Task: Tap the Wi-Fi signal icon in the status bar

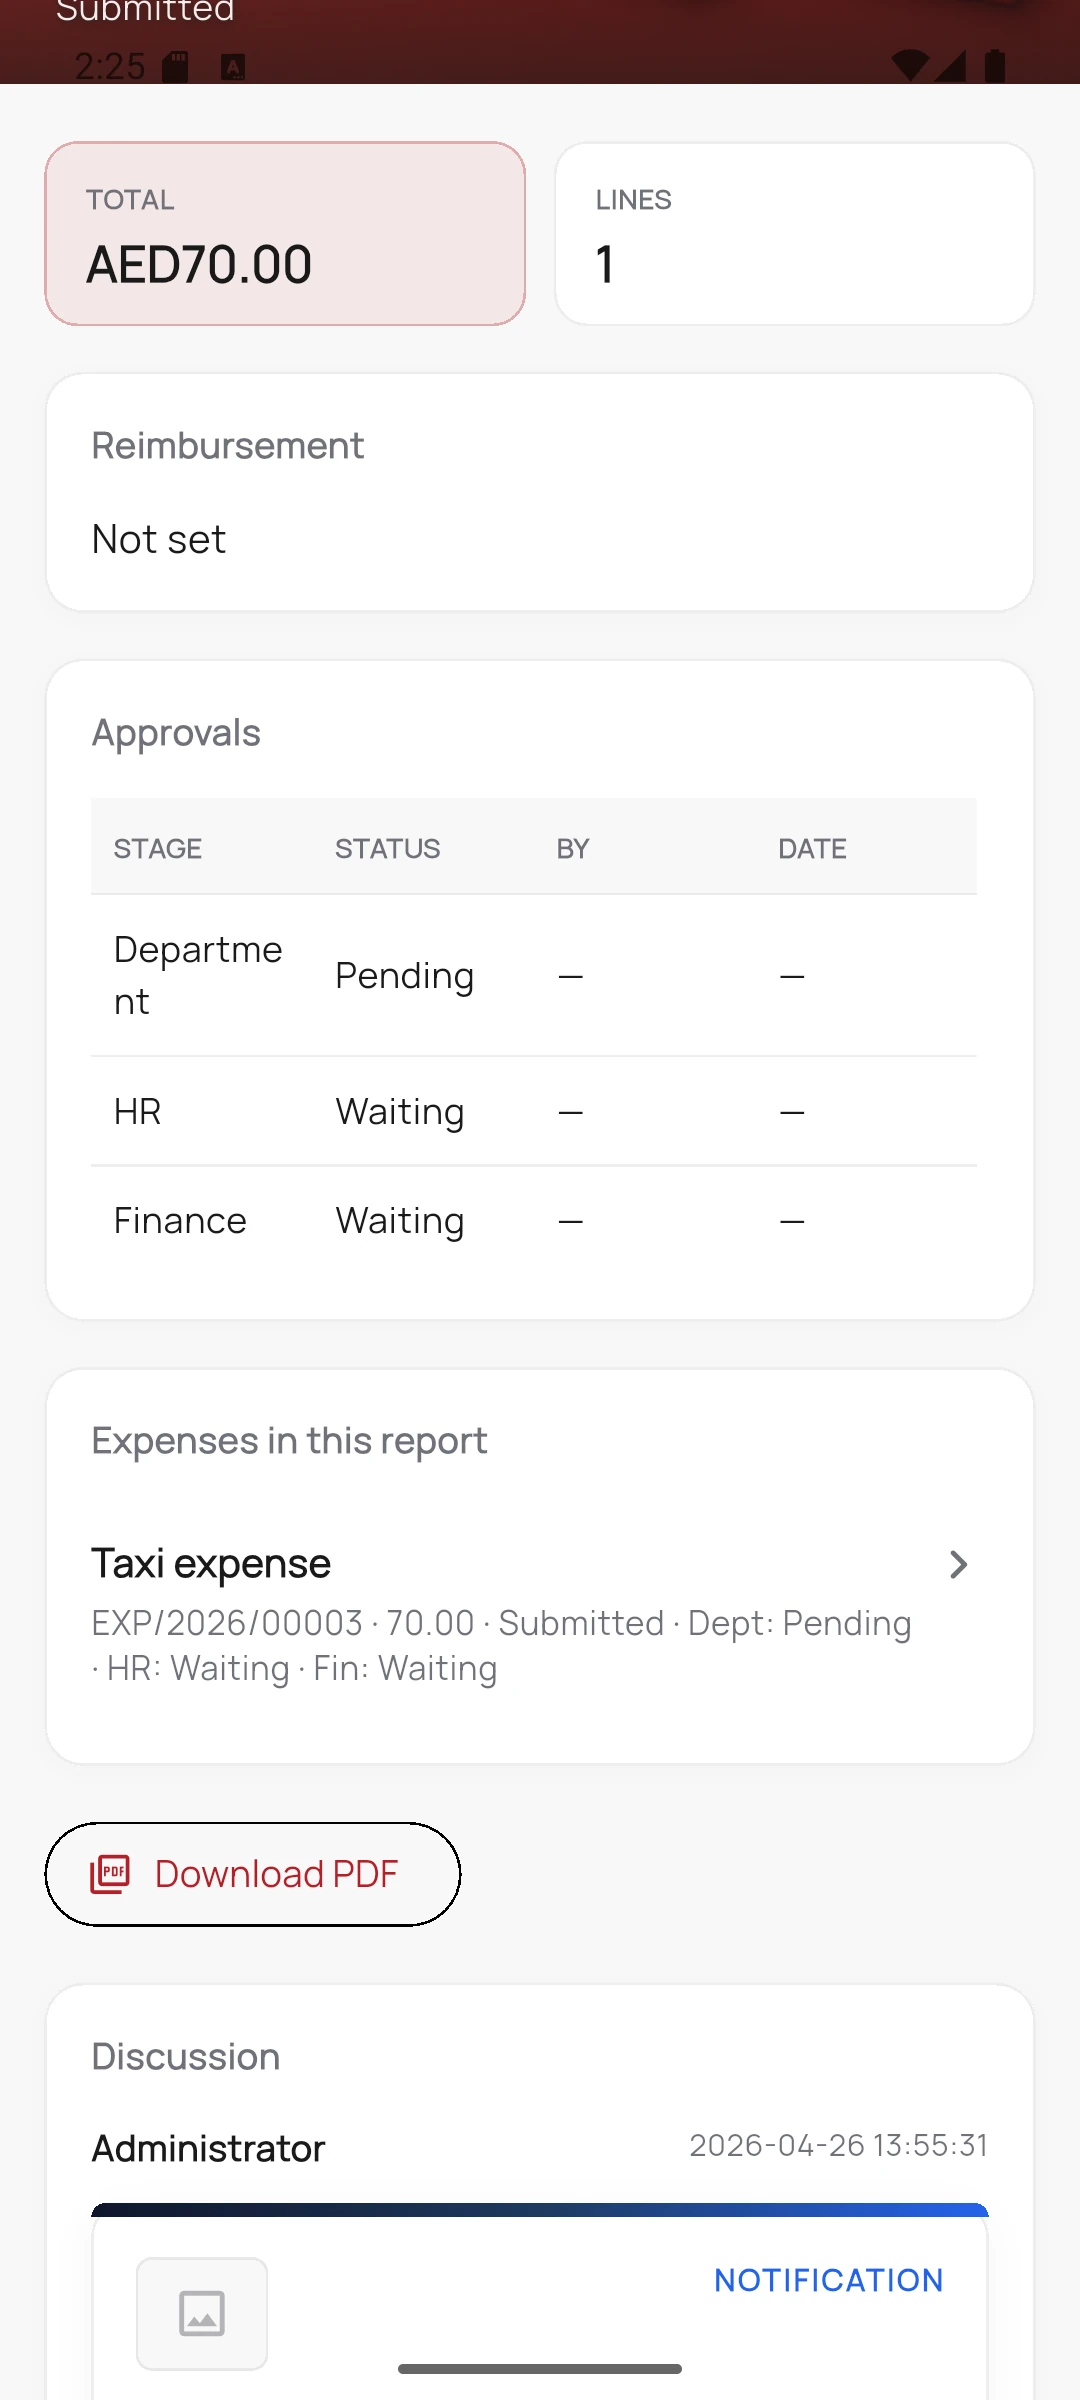Action: [911, 66]
